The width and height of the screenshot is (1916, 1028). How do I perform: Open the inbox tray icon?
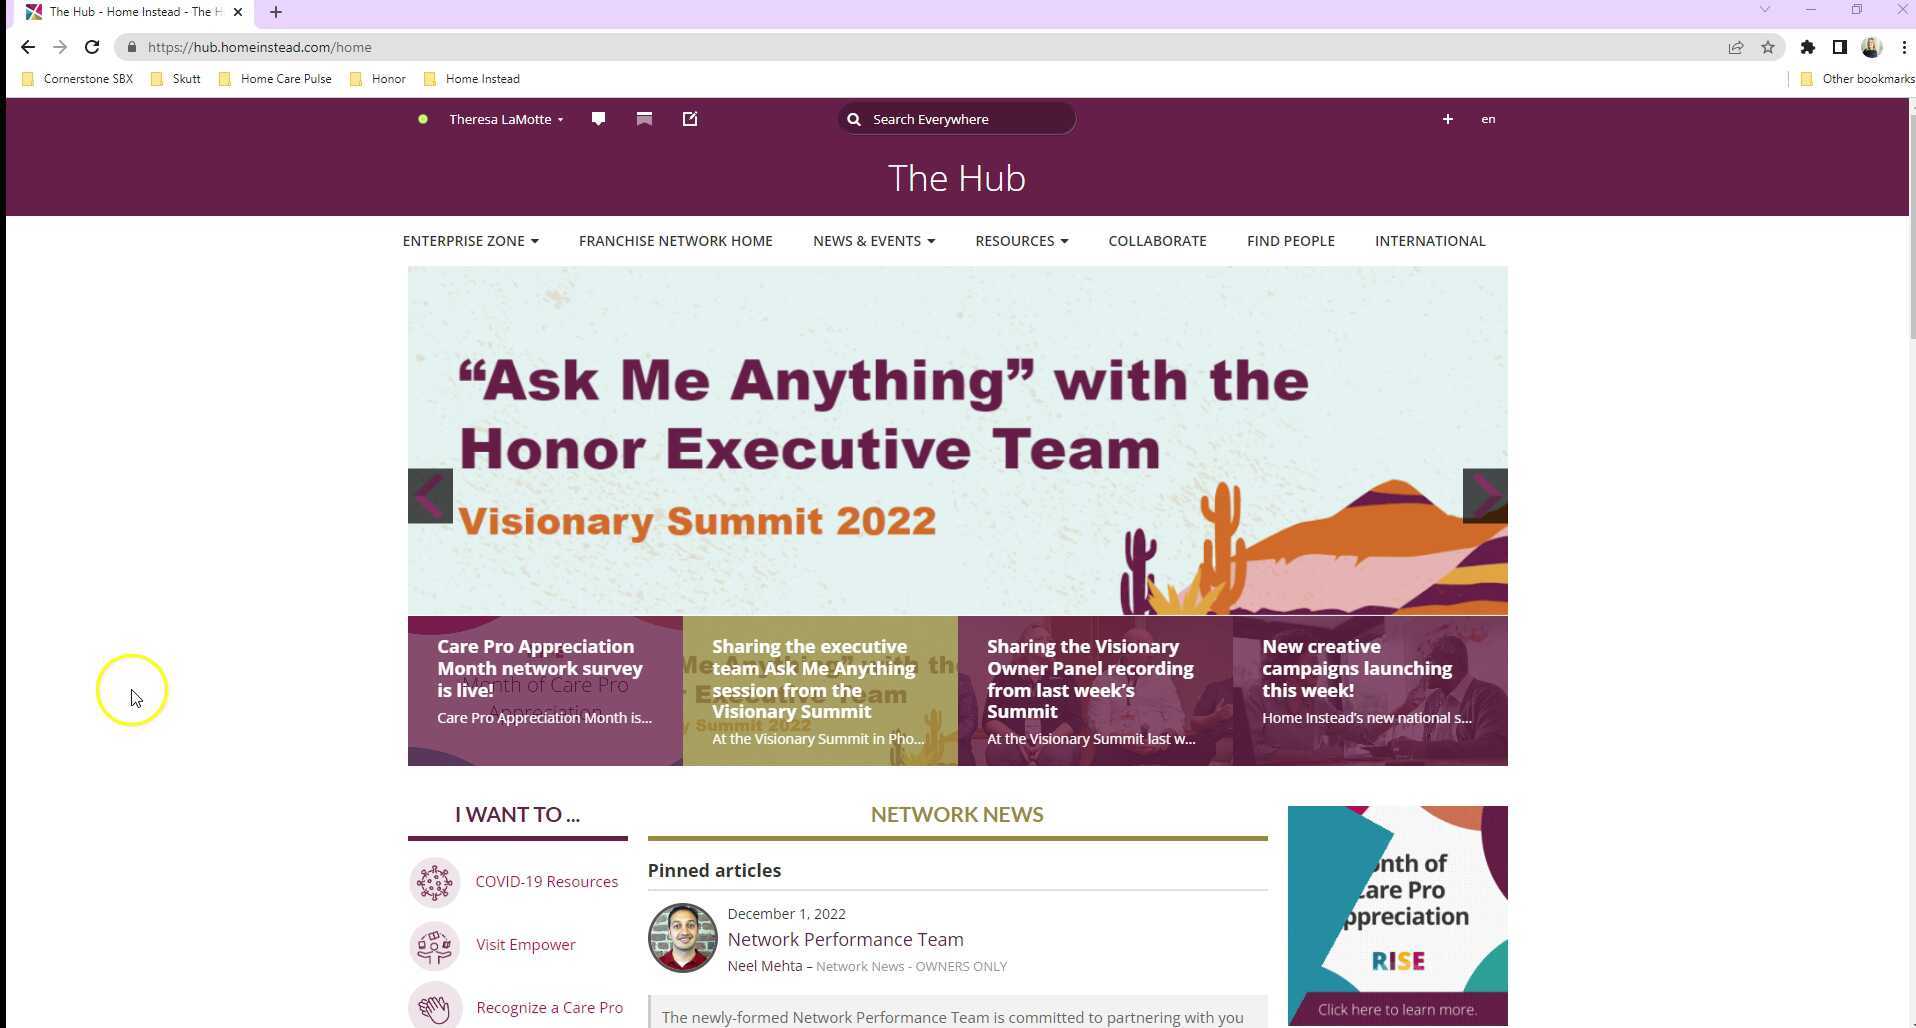(x=644, y=119)
